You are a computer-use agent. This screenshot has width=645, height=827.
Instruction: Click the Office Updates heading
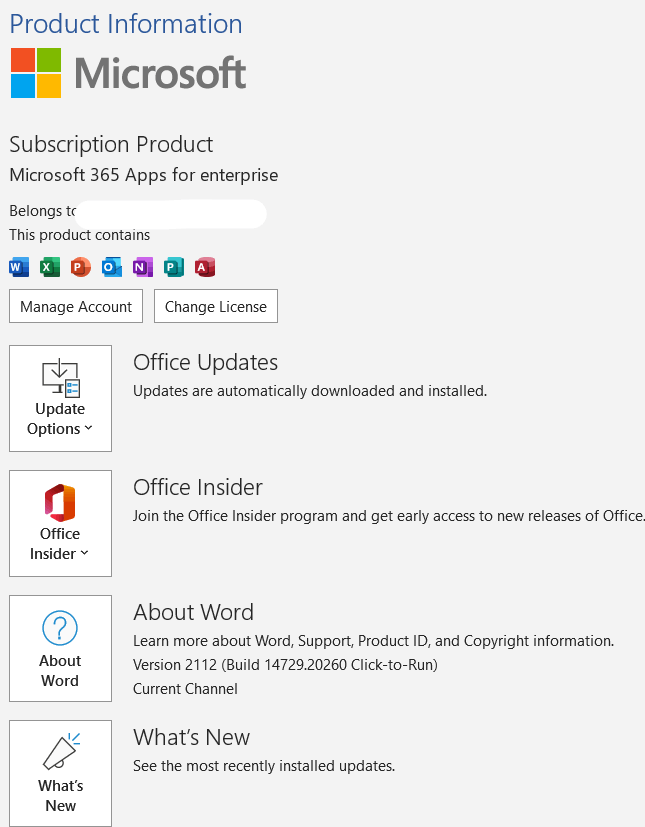(205, 362)
